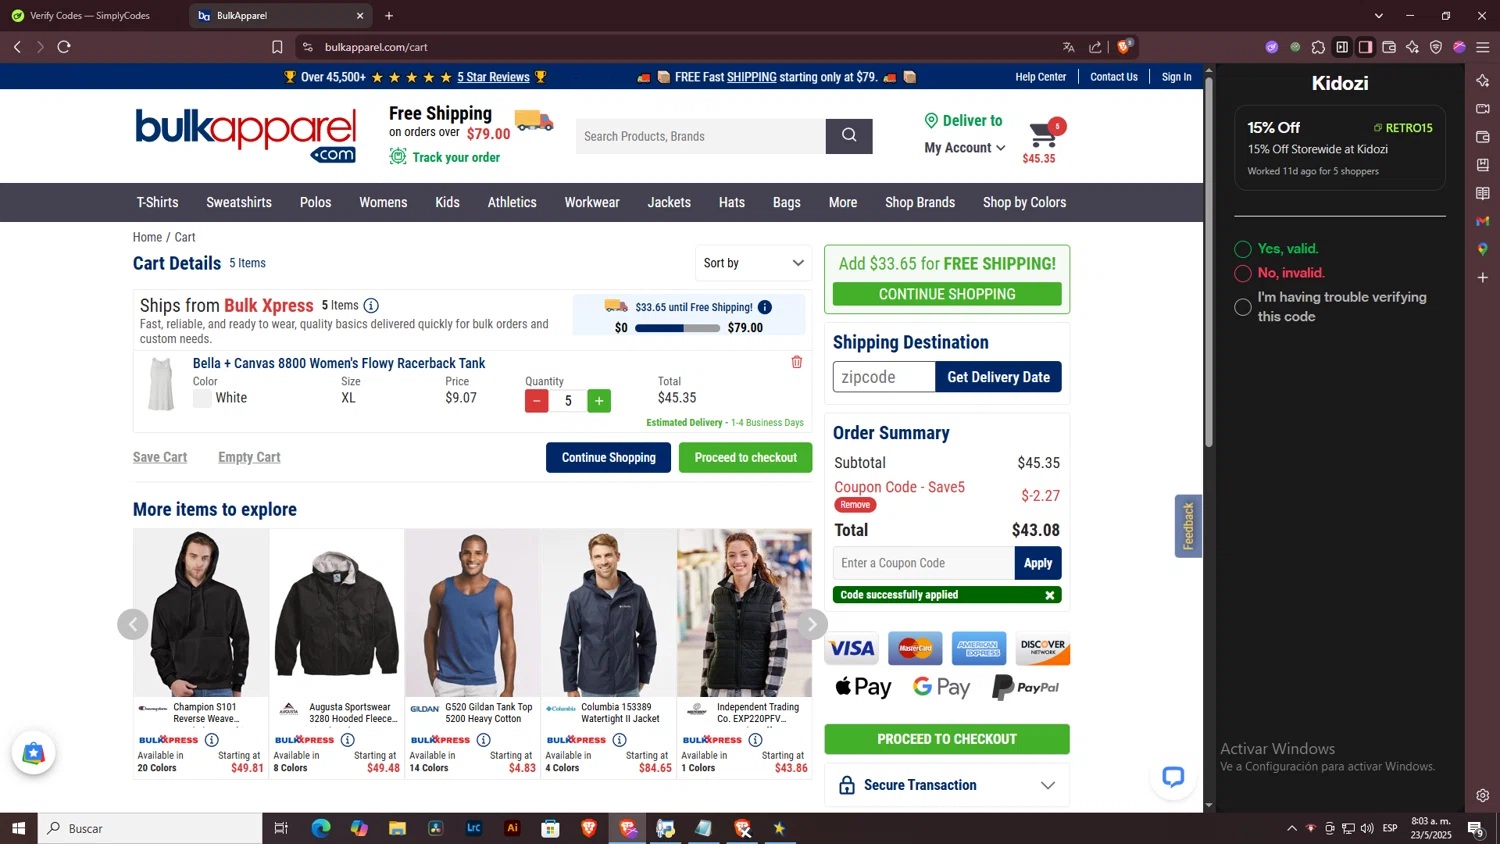Click the White color swatch
1500x844 pixels.
[202, 398]
